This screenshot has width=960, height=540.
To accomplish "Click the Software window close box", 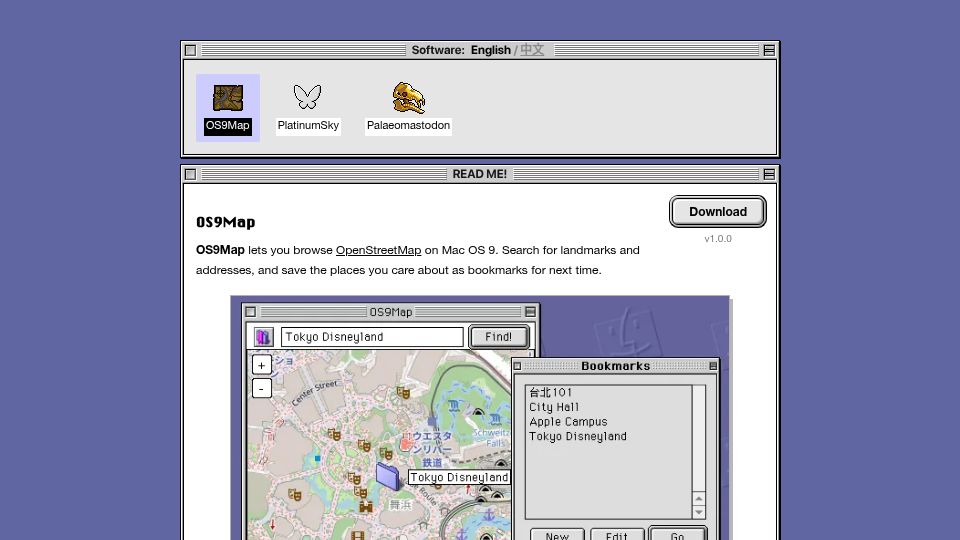I will coord(190,50).
